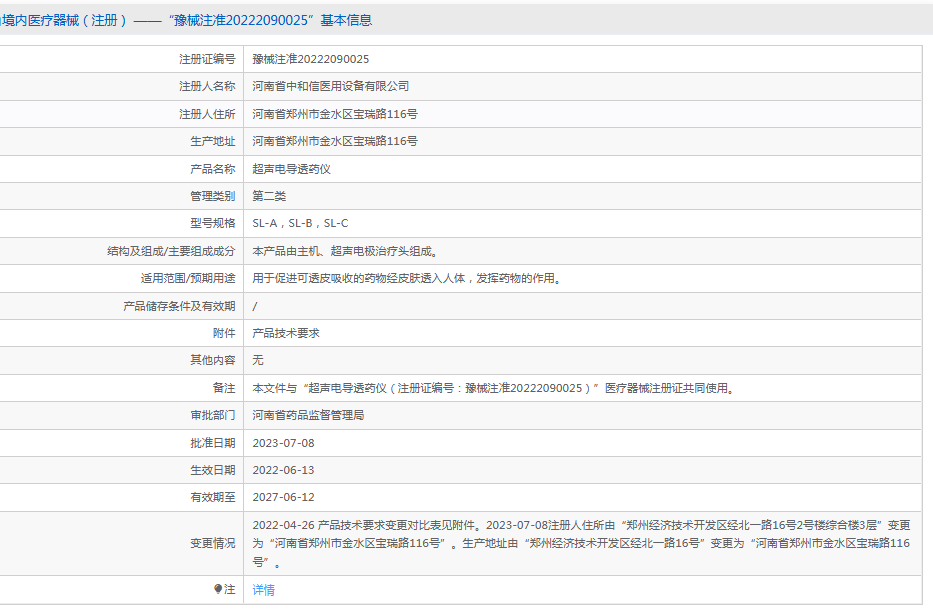Click the 审批部门 label
This screenshot has height=612, width=933.
(x=212, y=415)
